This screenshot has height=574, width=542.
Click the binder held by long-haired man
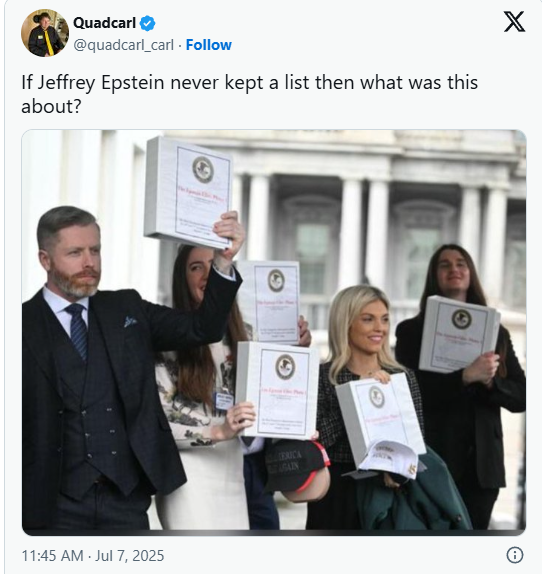459,334
